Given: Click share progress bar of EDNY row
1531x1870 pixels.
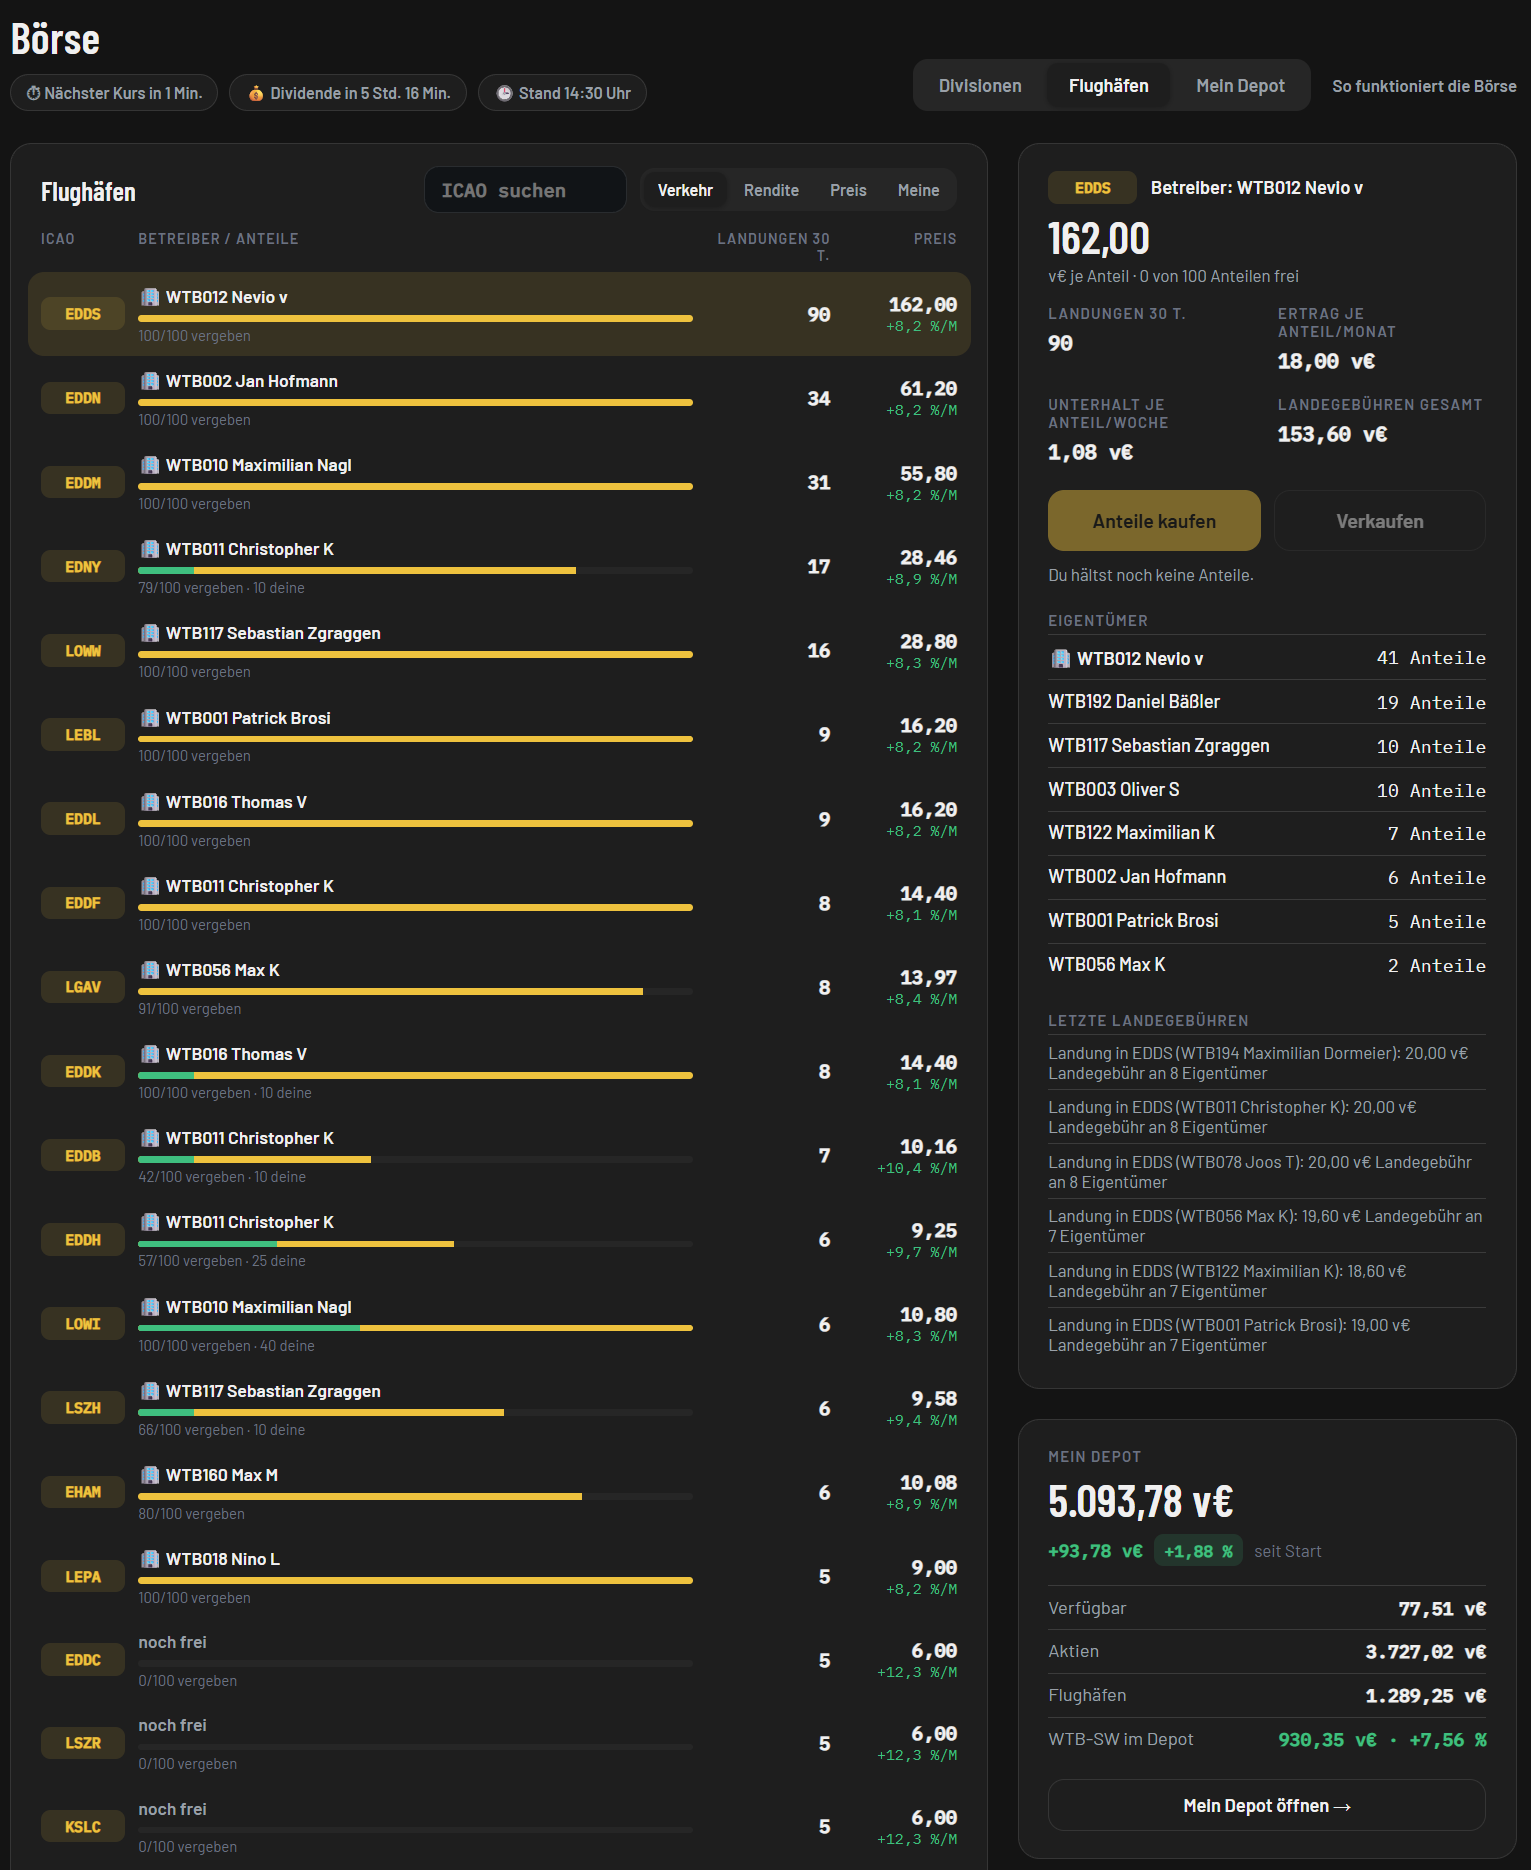Looking at the screenshot, I should tap(415, 570).
